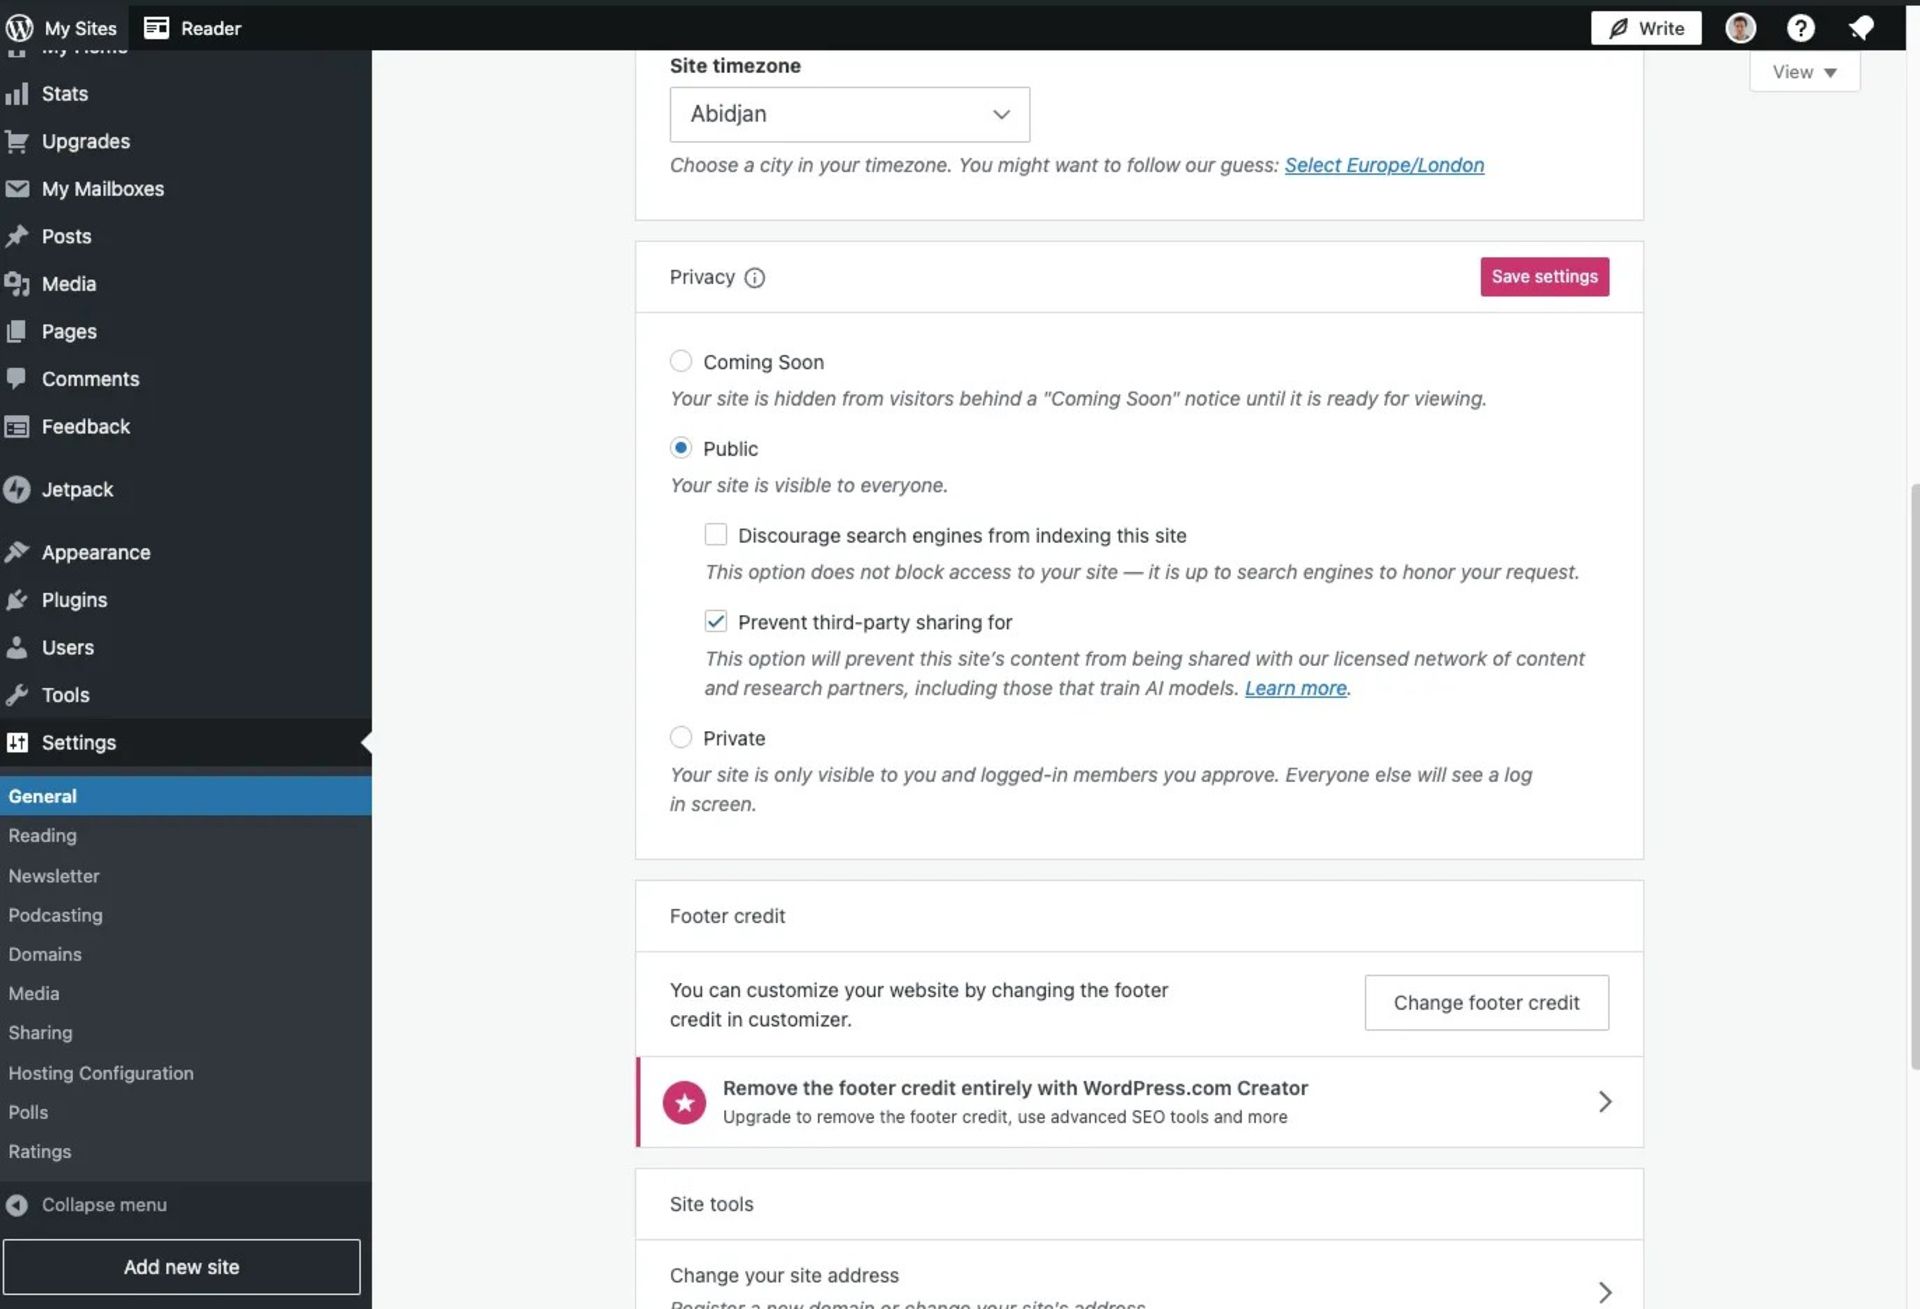Expand Remove footer credit upgrade chevron
The height and width of the screenshot is (1309, 1920).
(1604, 1101)
